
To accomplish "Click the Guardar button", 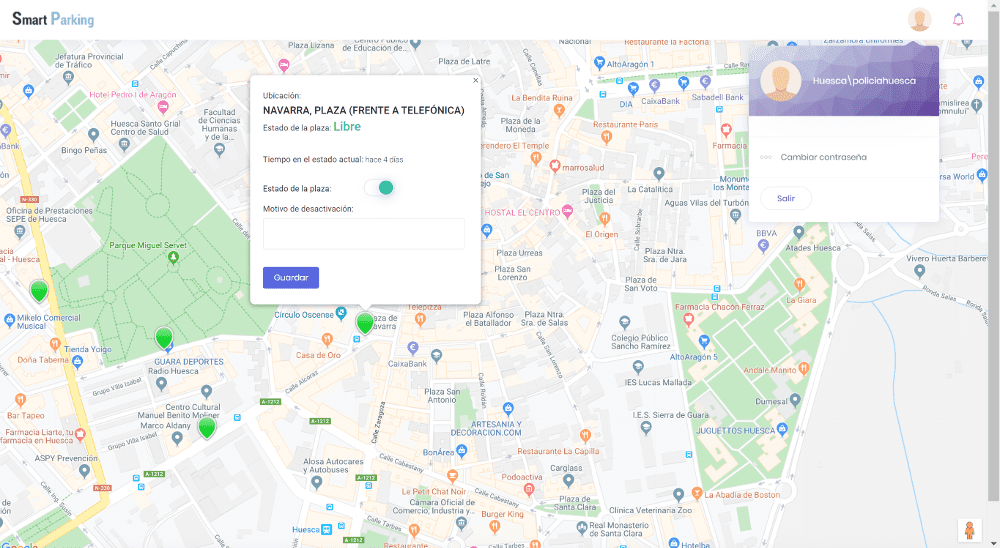I will pyautogui.click(x=291, y=278).
